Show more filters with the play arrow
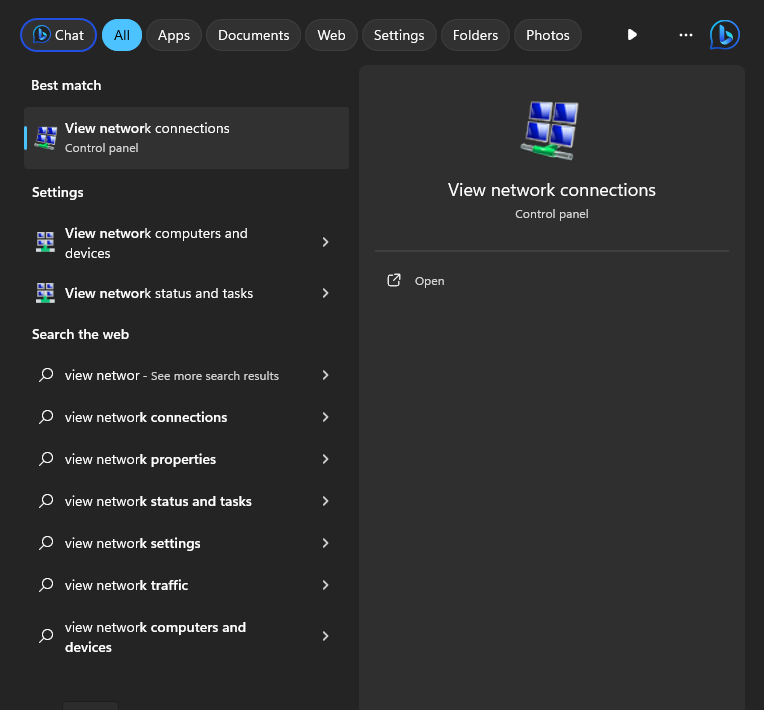 pos(632,35)
